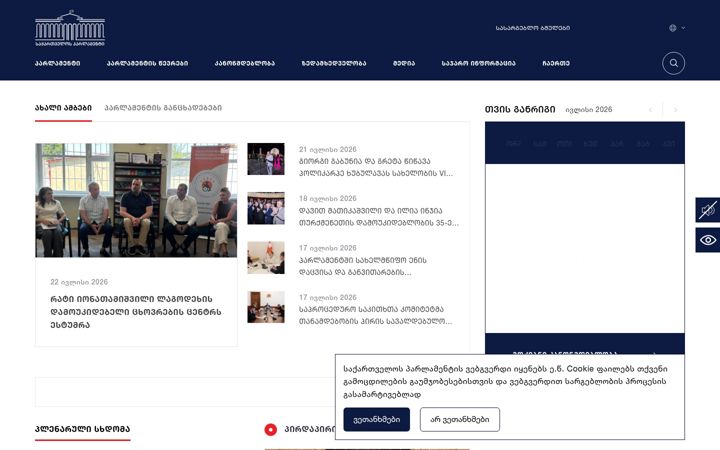Go to previous month in calendar

pyautogui.click(x=650, y=110)
